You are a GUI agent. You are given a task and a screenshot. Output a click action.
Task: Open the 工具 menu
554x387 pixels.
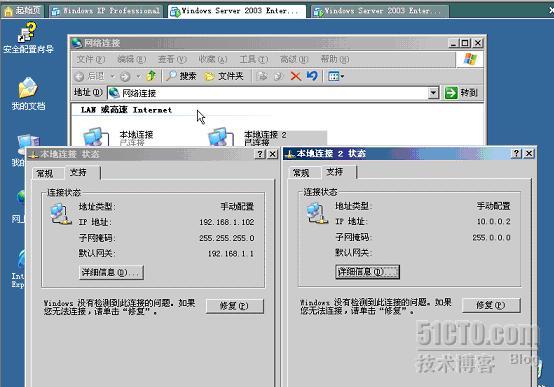(254, 59)
